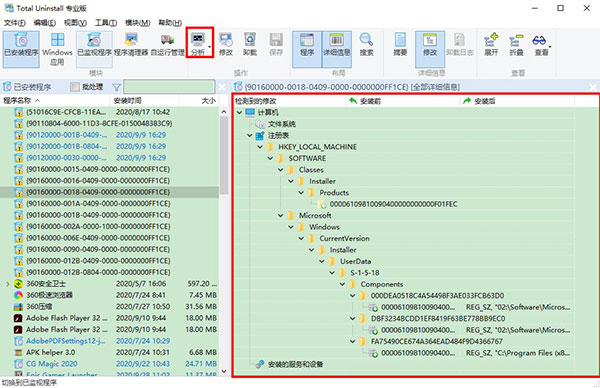The image size is (600, 388).
Task: Click the 安装前 column header
Action: (403, 101)
